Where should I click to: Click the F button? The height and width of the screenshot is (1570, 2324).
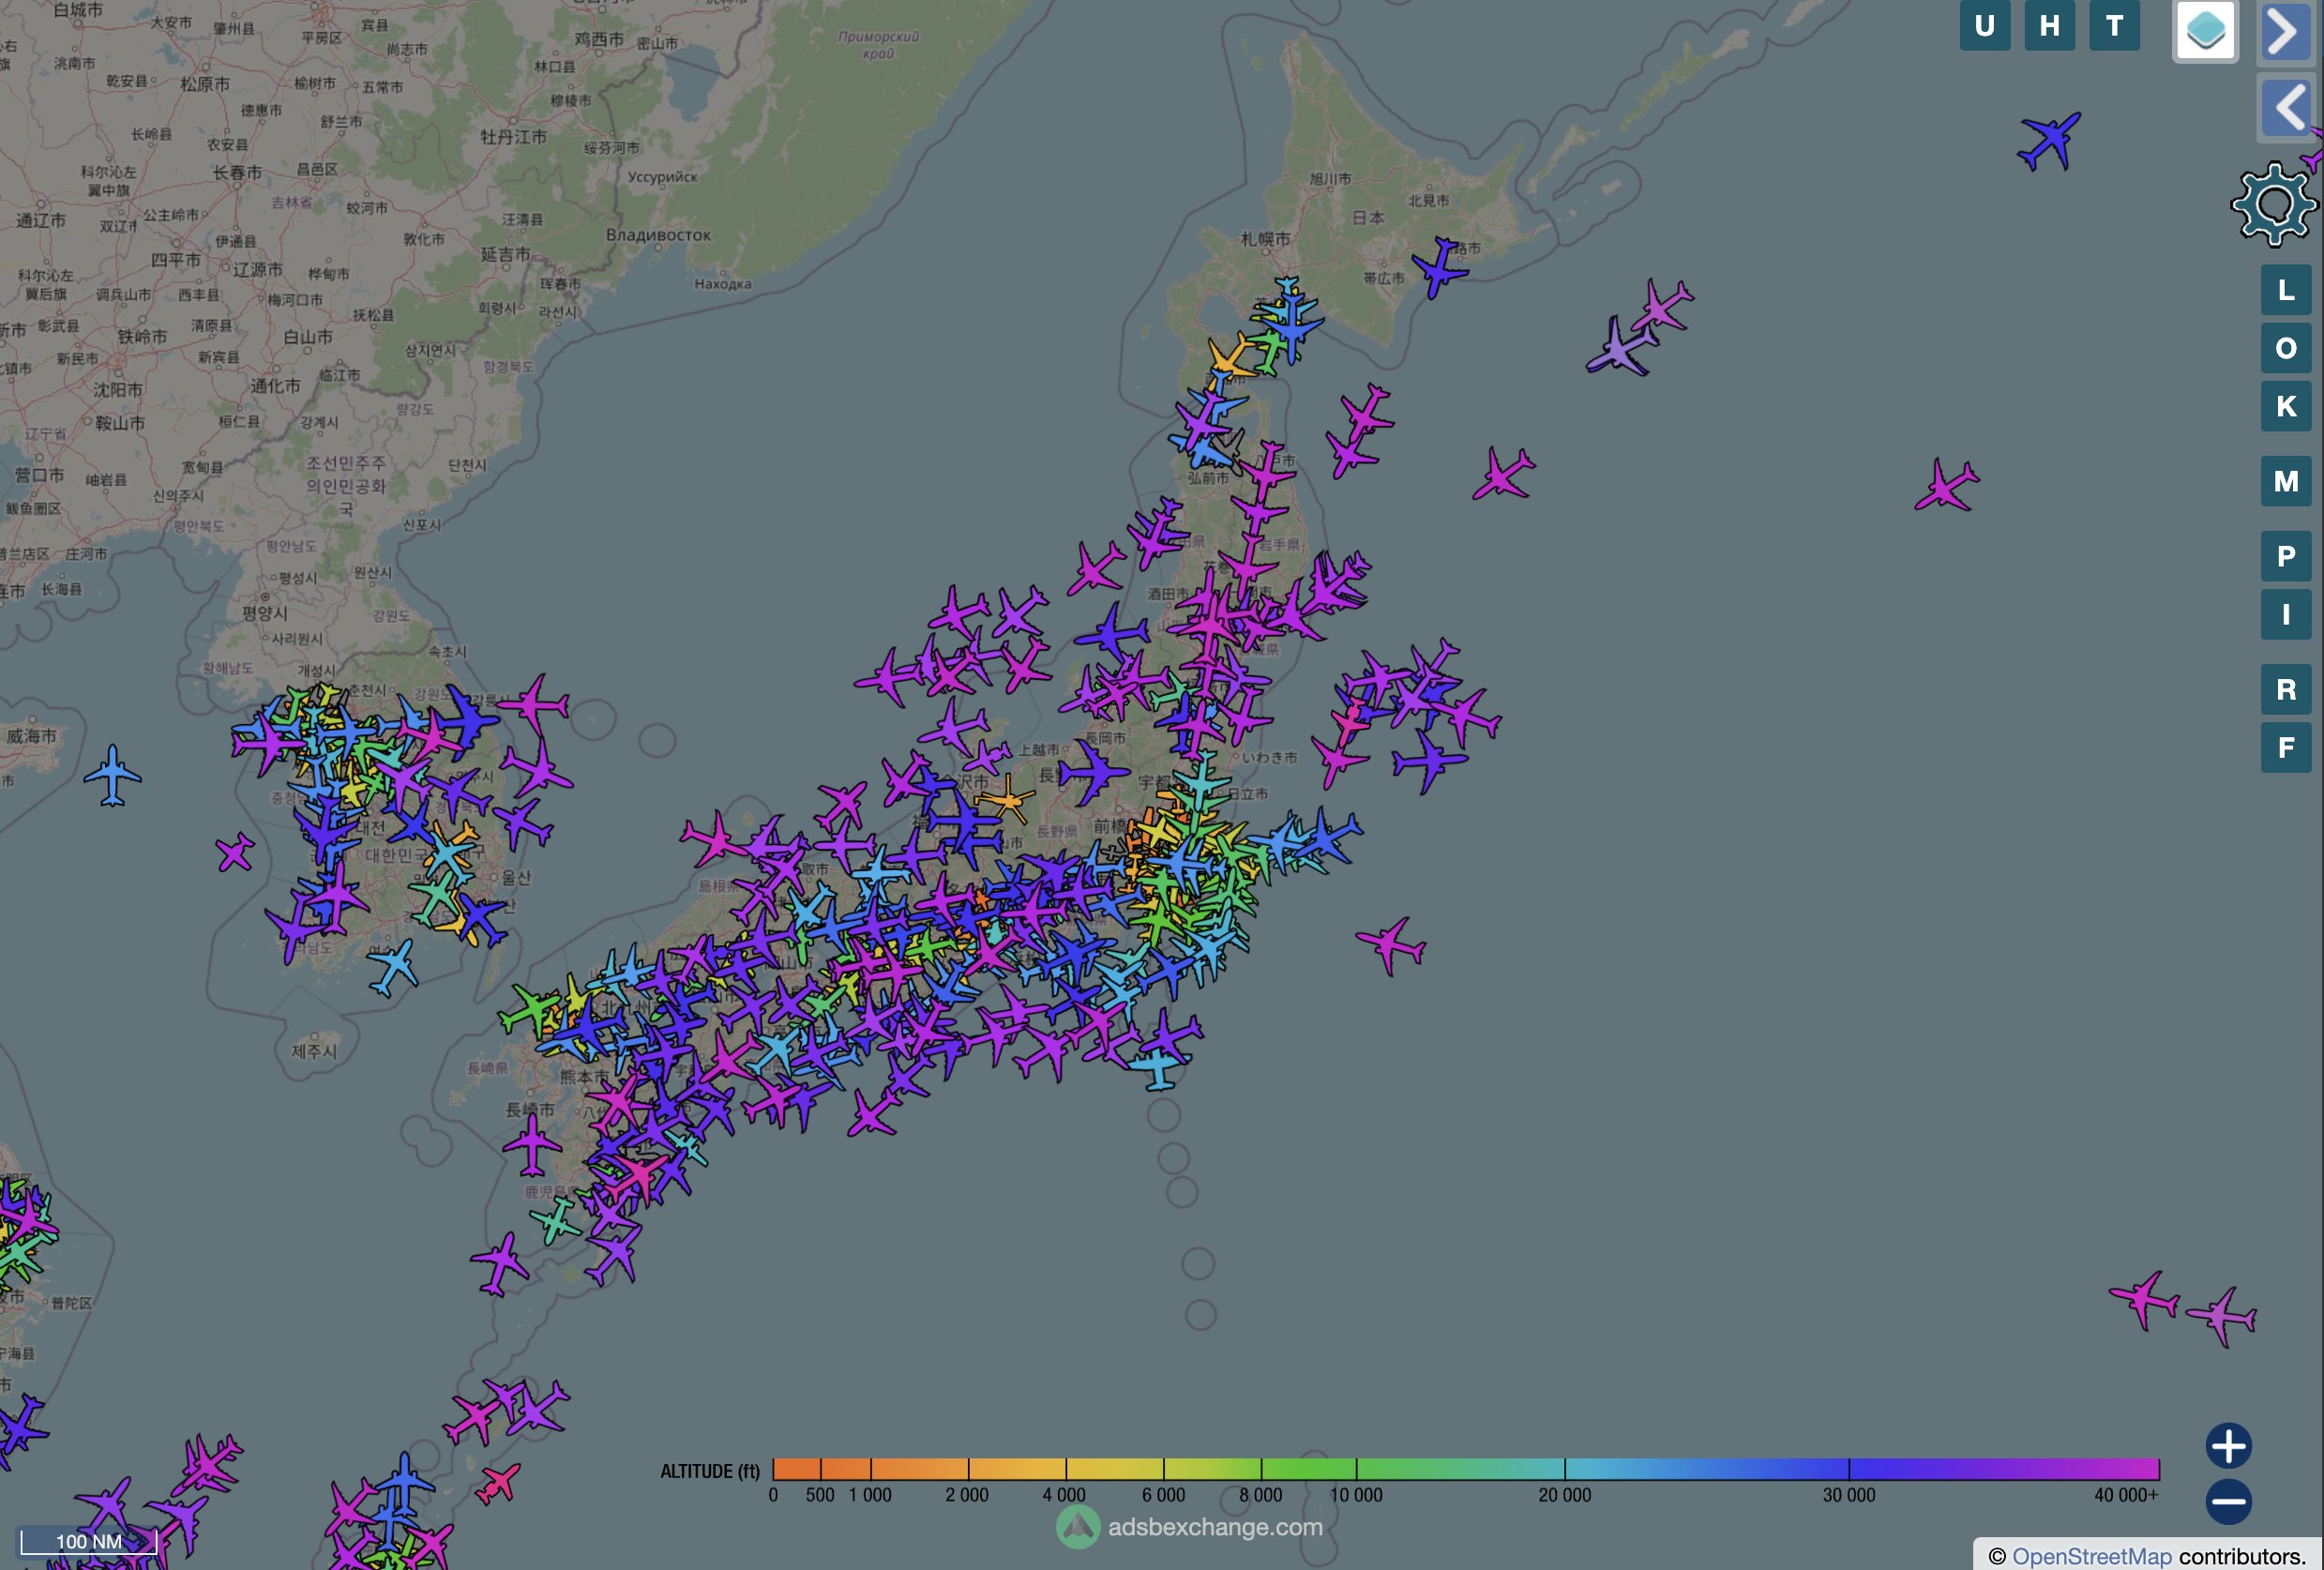pyautogui.click(x=2285, y=747)
